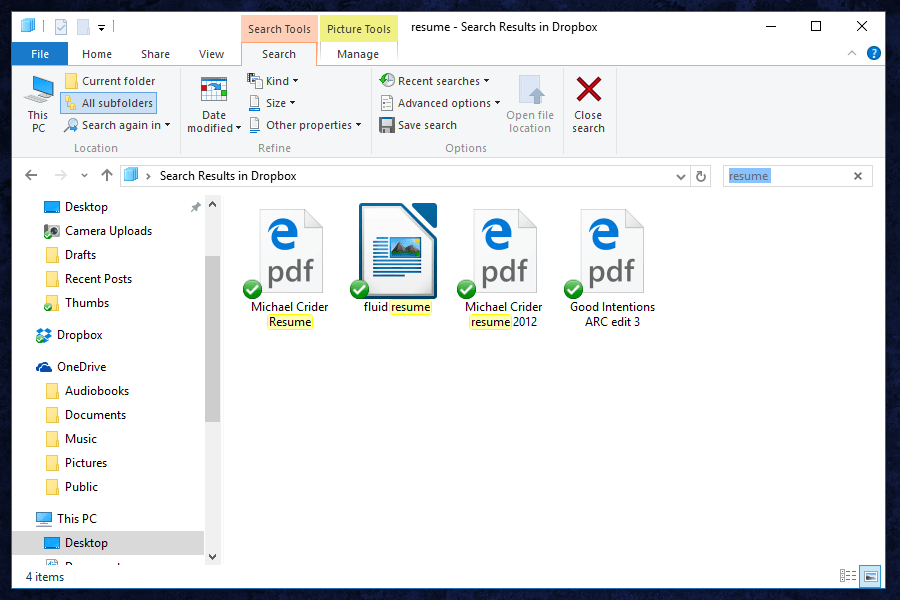Expand the Kind filter dropdown
900x600 pixels.
click(x=273, y=81)
